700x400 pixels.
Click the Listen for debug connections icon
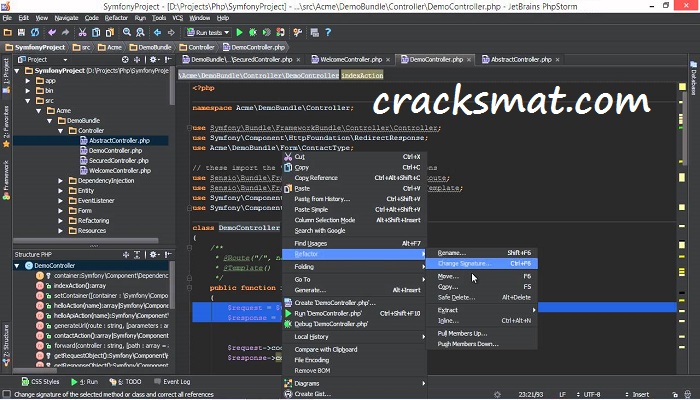pos(280,32)
